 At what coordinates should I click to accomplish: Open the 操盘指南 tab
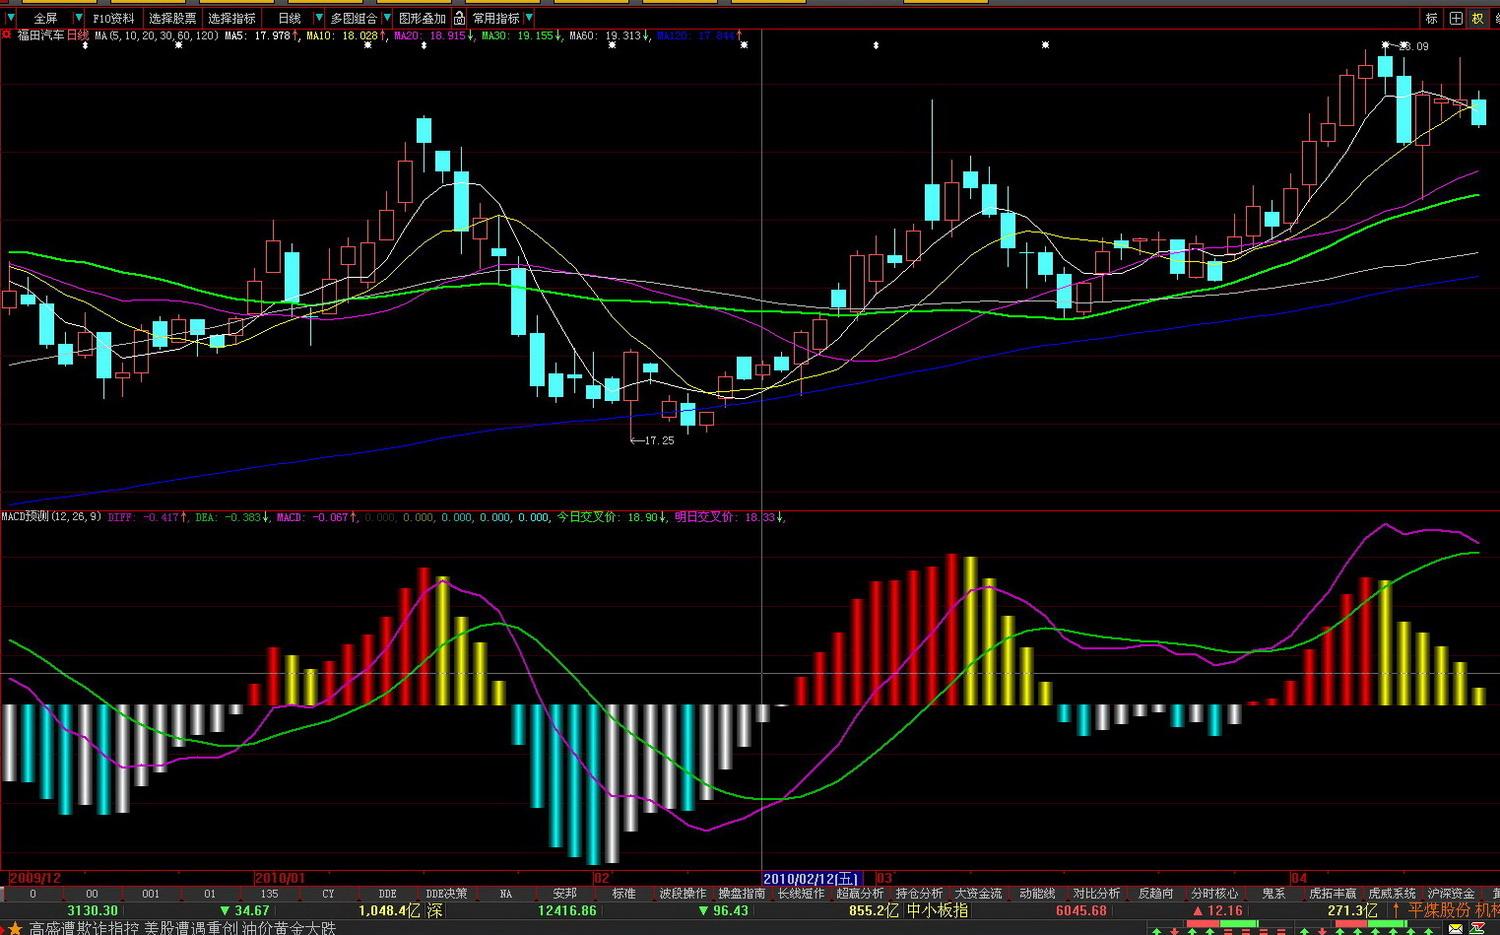[x=742, y=894]
